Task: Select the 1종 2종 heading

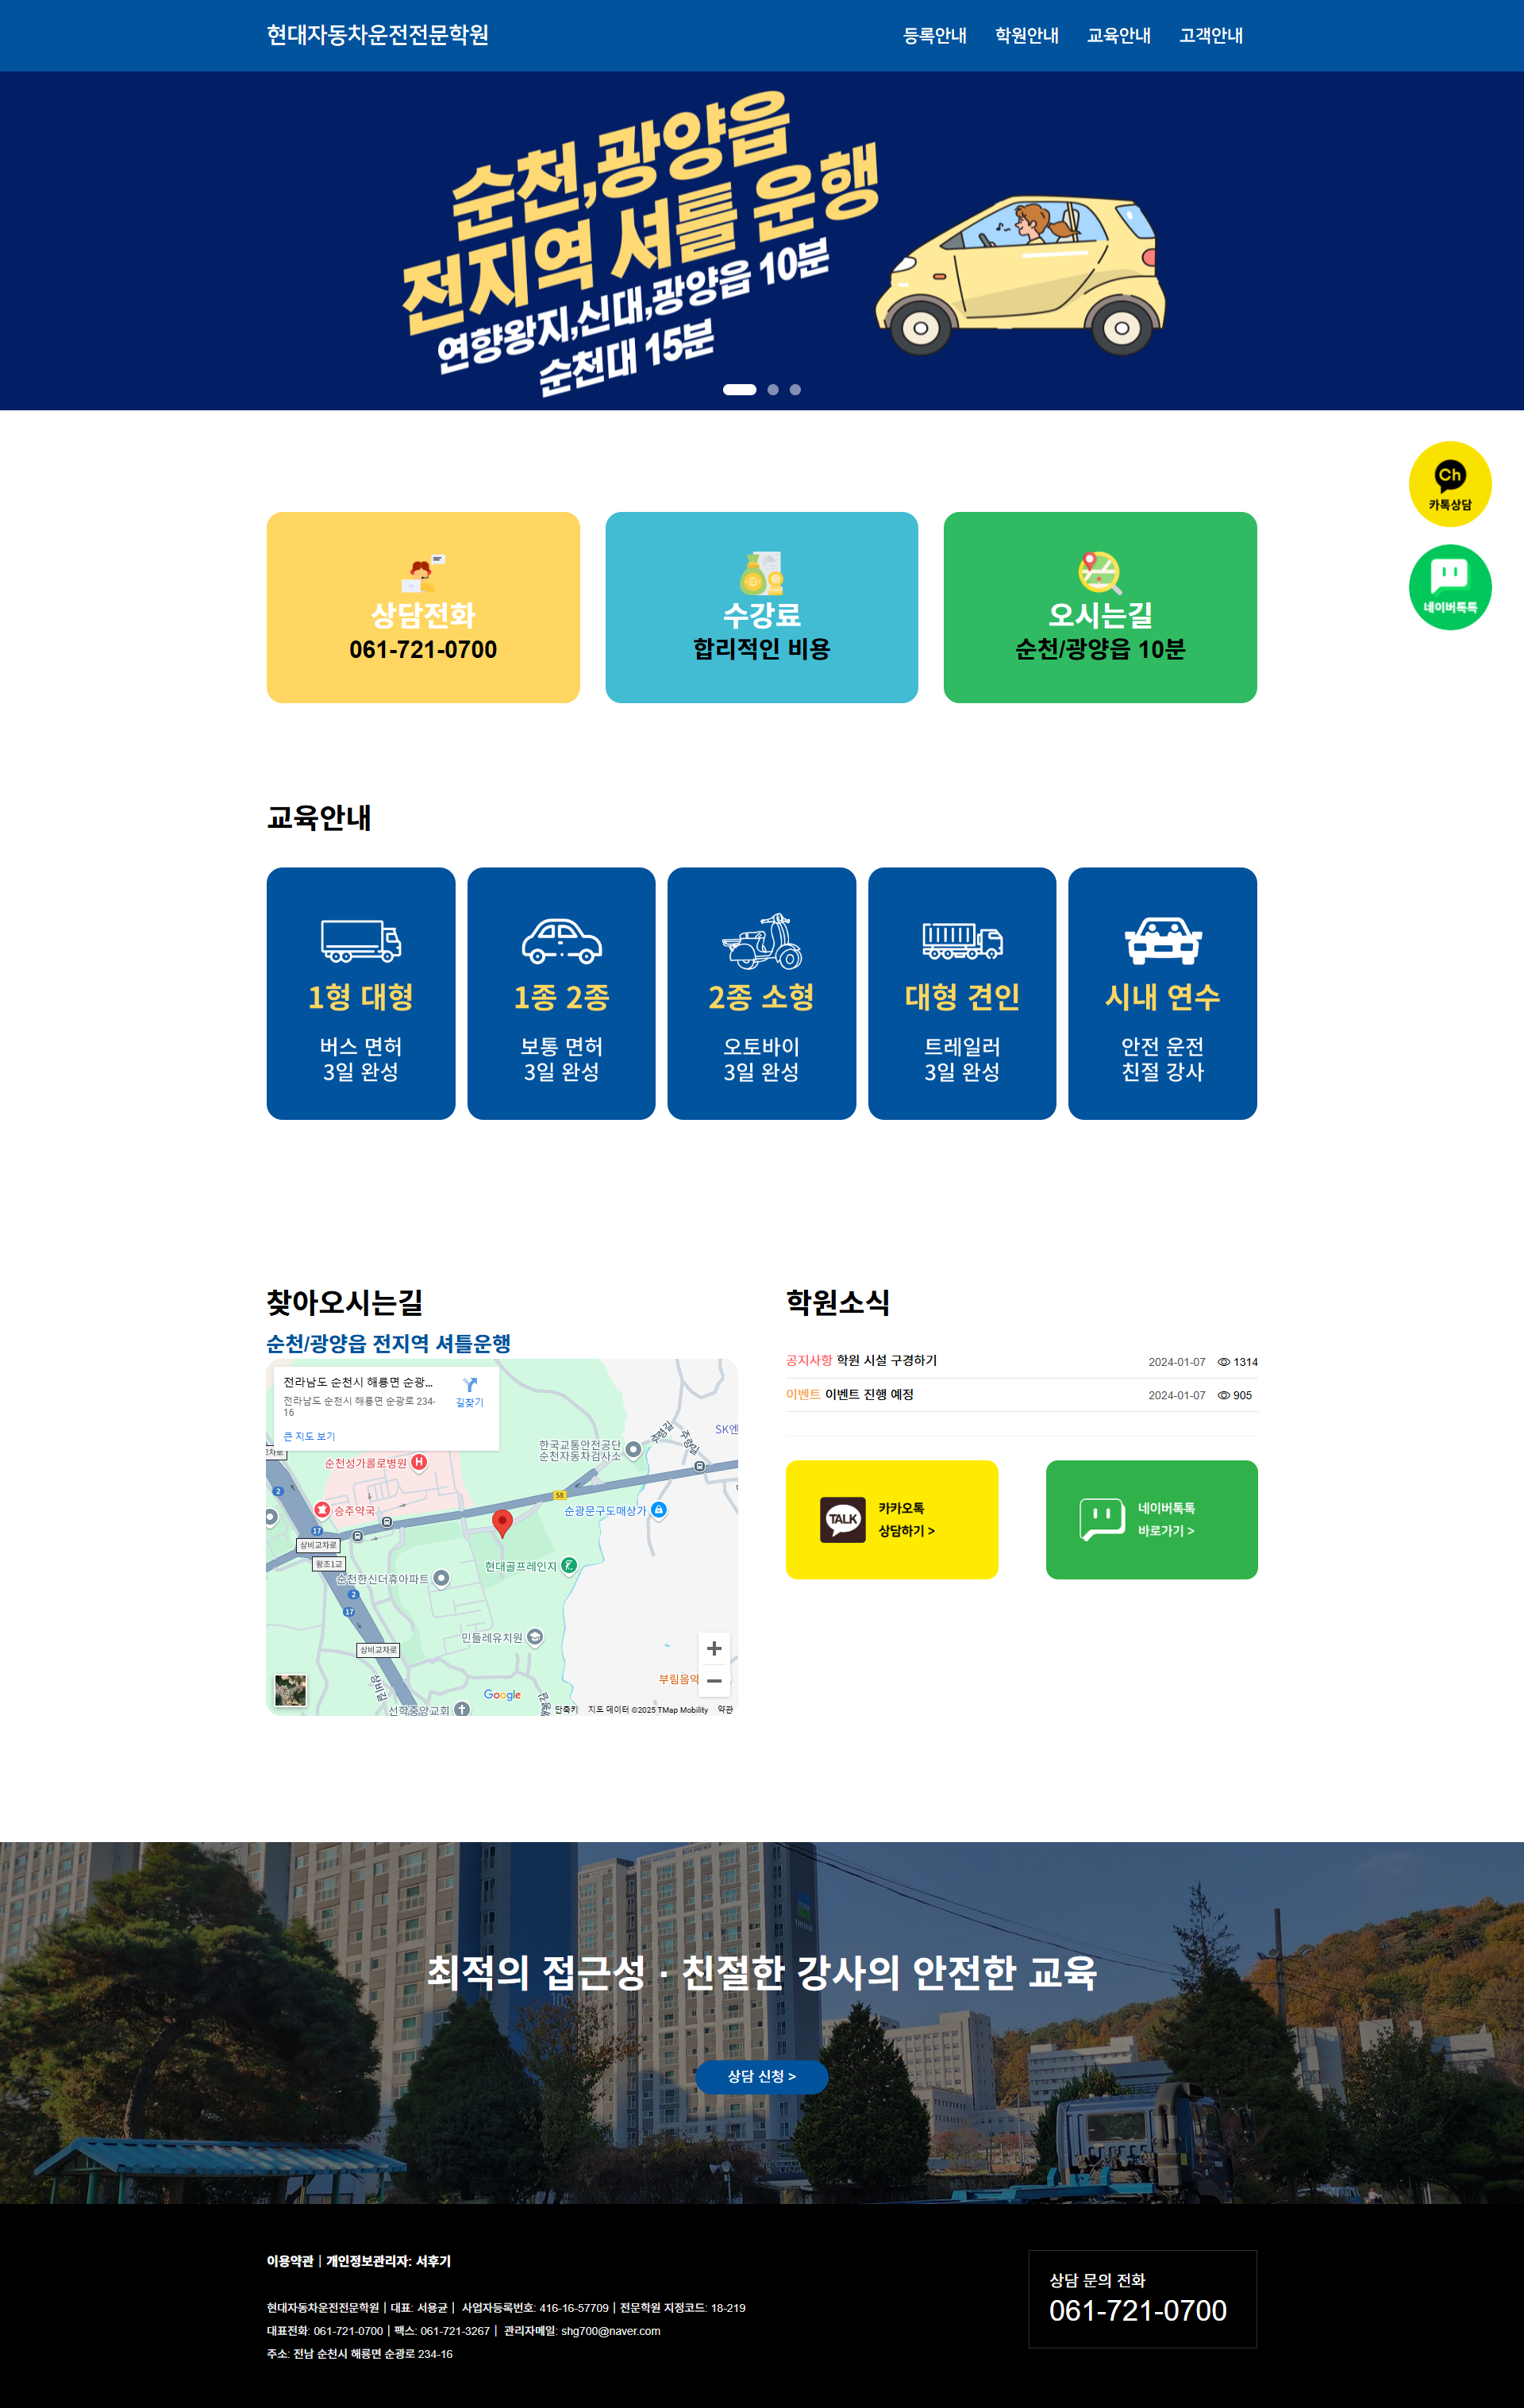Action: [561, 996]
